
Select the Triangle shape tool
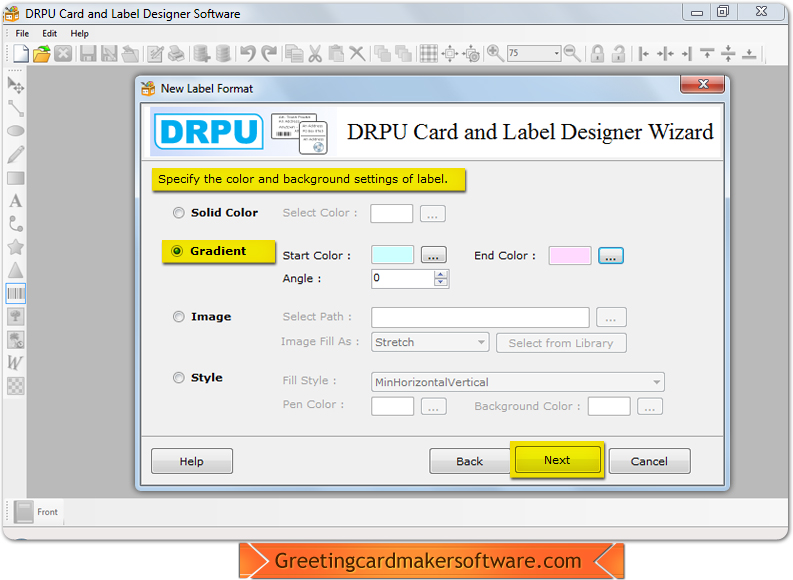[x=16, y=271]
